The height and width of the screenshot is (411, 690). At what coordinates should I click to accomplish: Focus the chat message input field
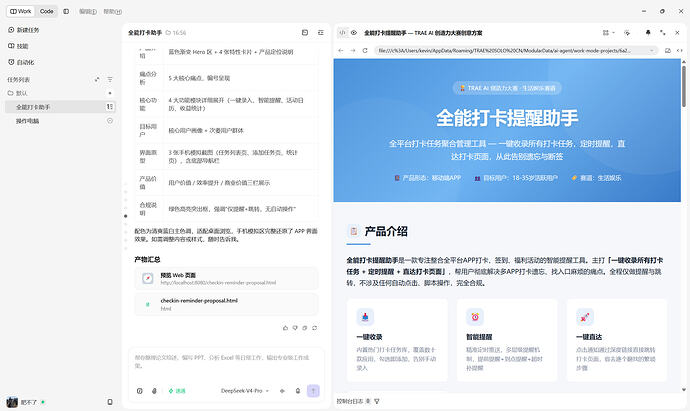coord(226,362)
